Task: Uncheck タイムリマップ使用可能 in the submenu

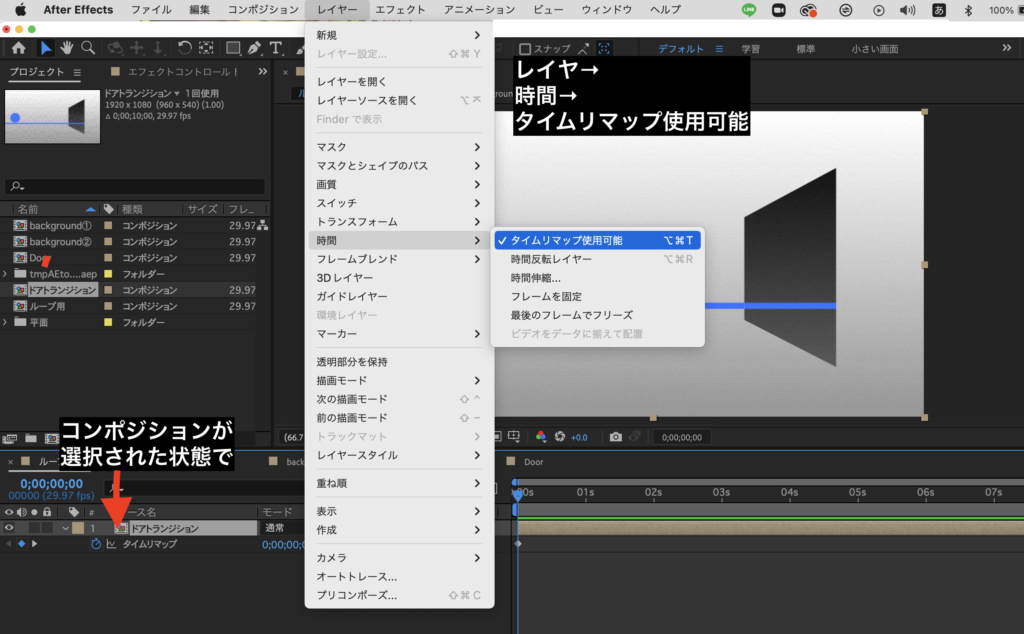Action: click(x=566, y=241)
